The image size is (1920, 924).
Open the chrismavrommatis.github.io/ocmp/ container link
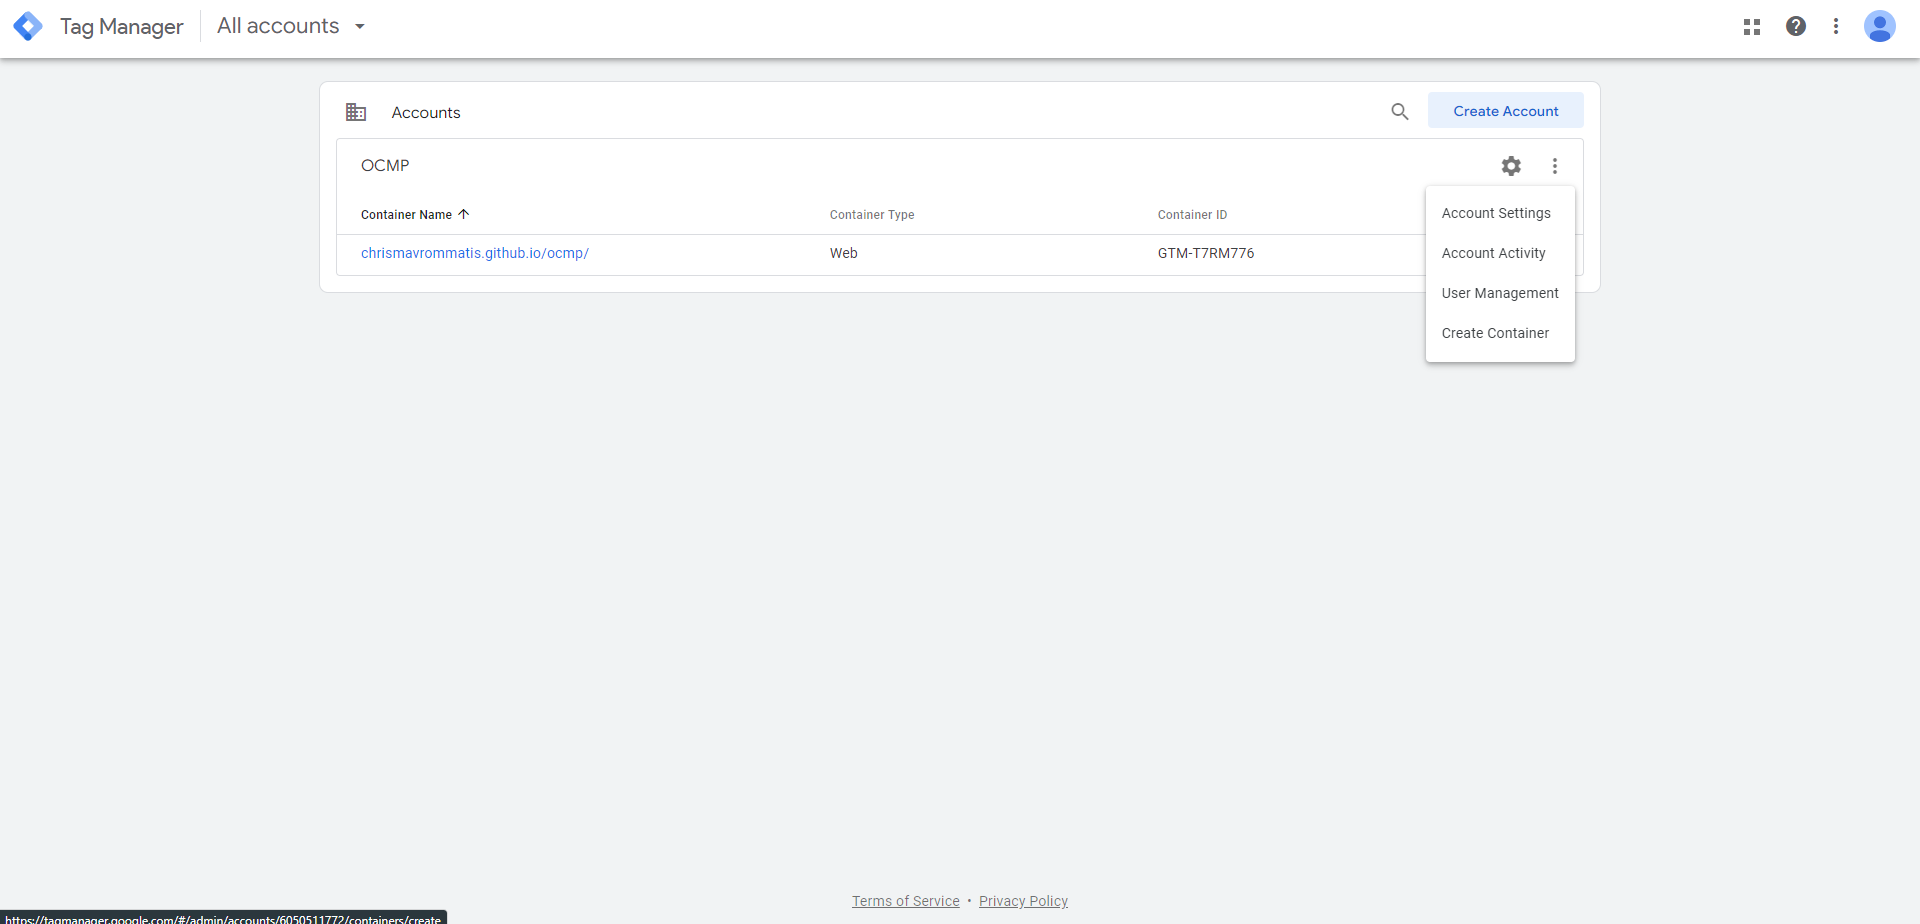pos(475,254)
